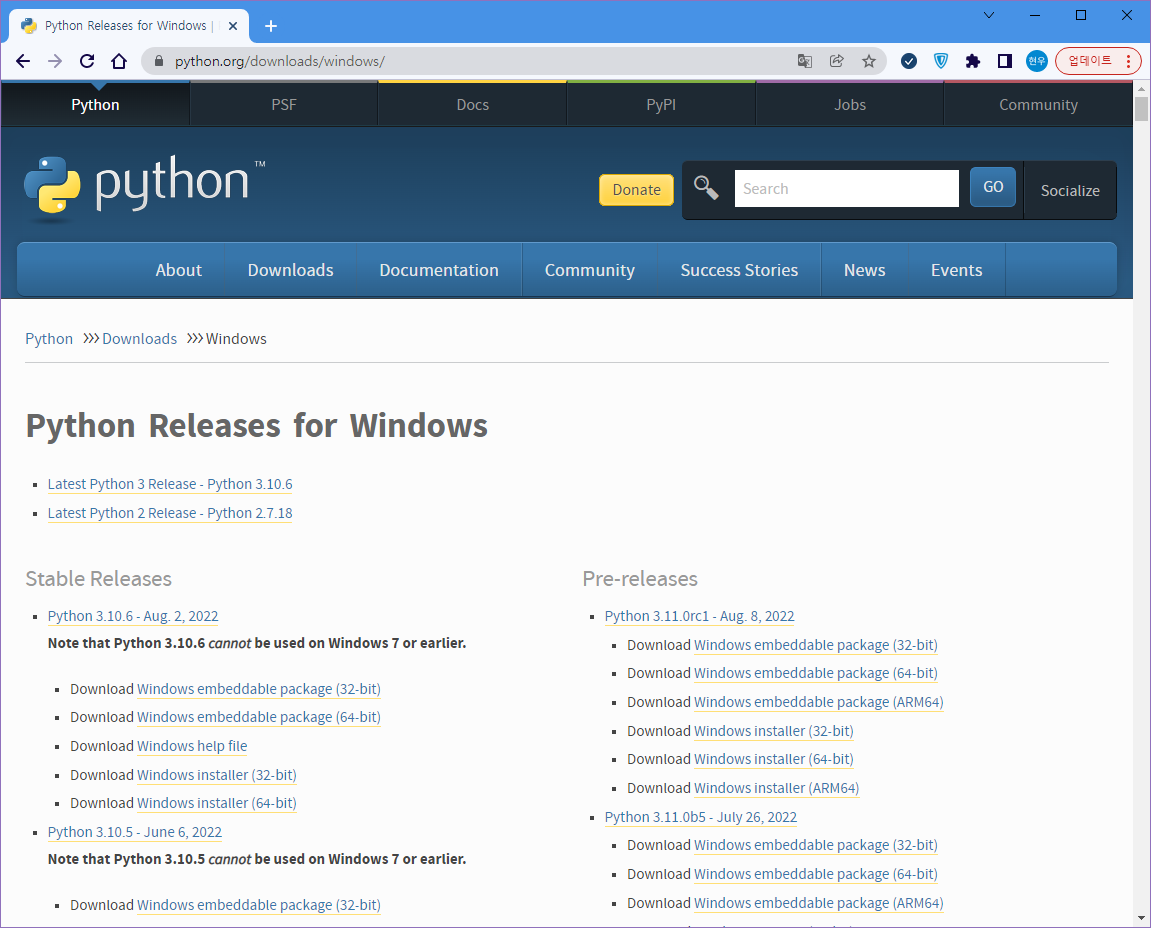Download 3.11.0rc1 Windows installer (ARM64)

pyautogui.click(x=777, y=788)
